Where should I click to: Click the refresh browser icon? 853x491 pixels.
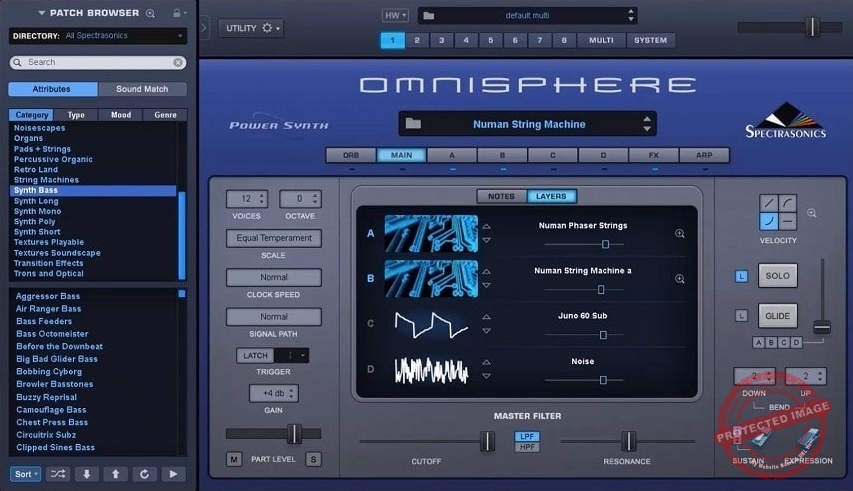coord(144,474)
